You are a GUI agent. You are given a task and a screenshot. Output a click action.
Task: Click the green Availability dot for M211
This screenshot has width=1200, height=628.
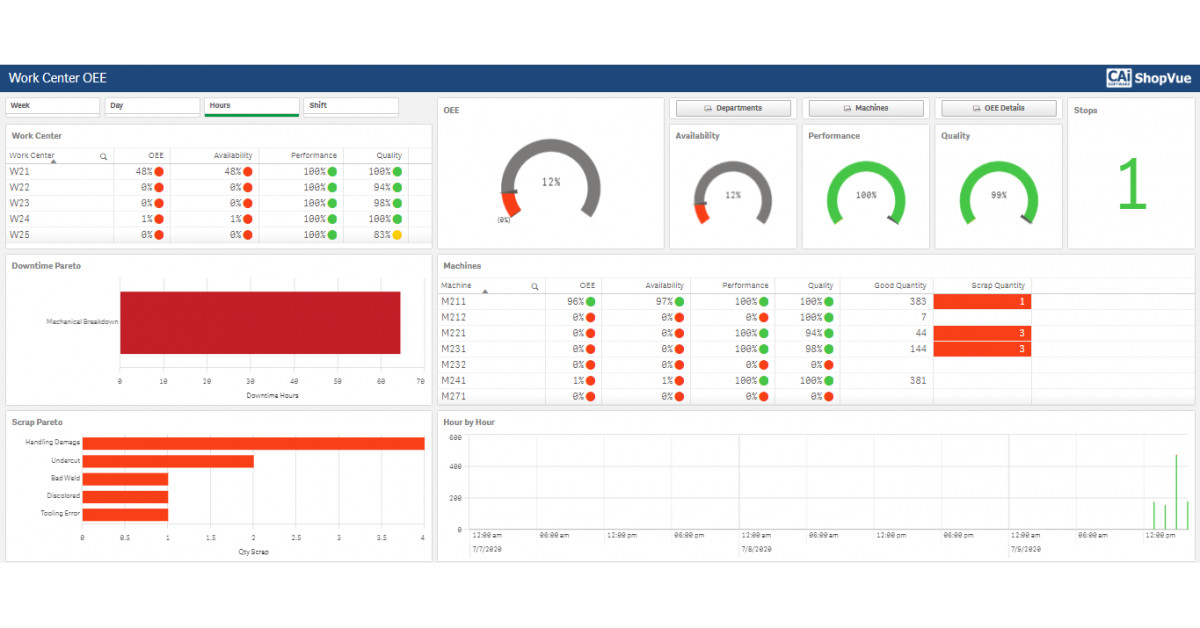680,299
